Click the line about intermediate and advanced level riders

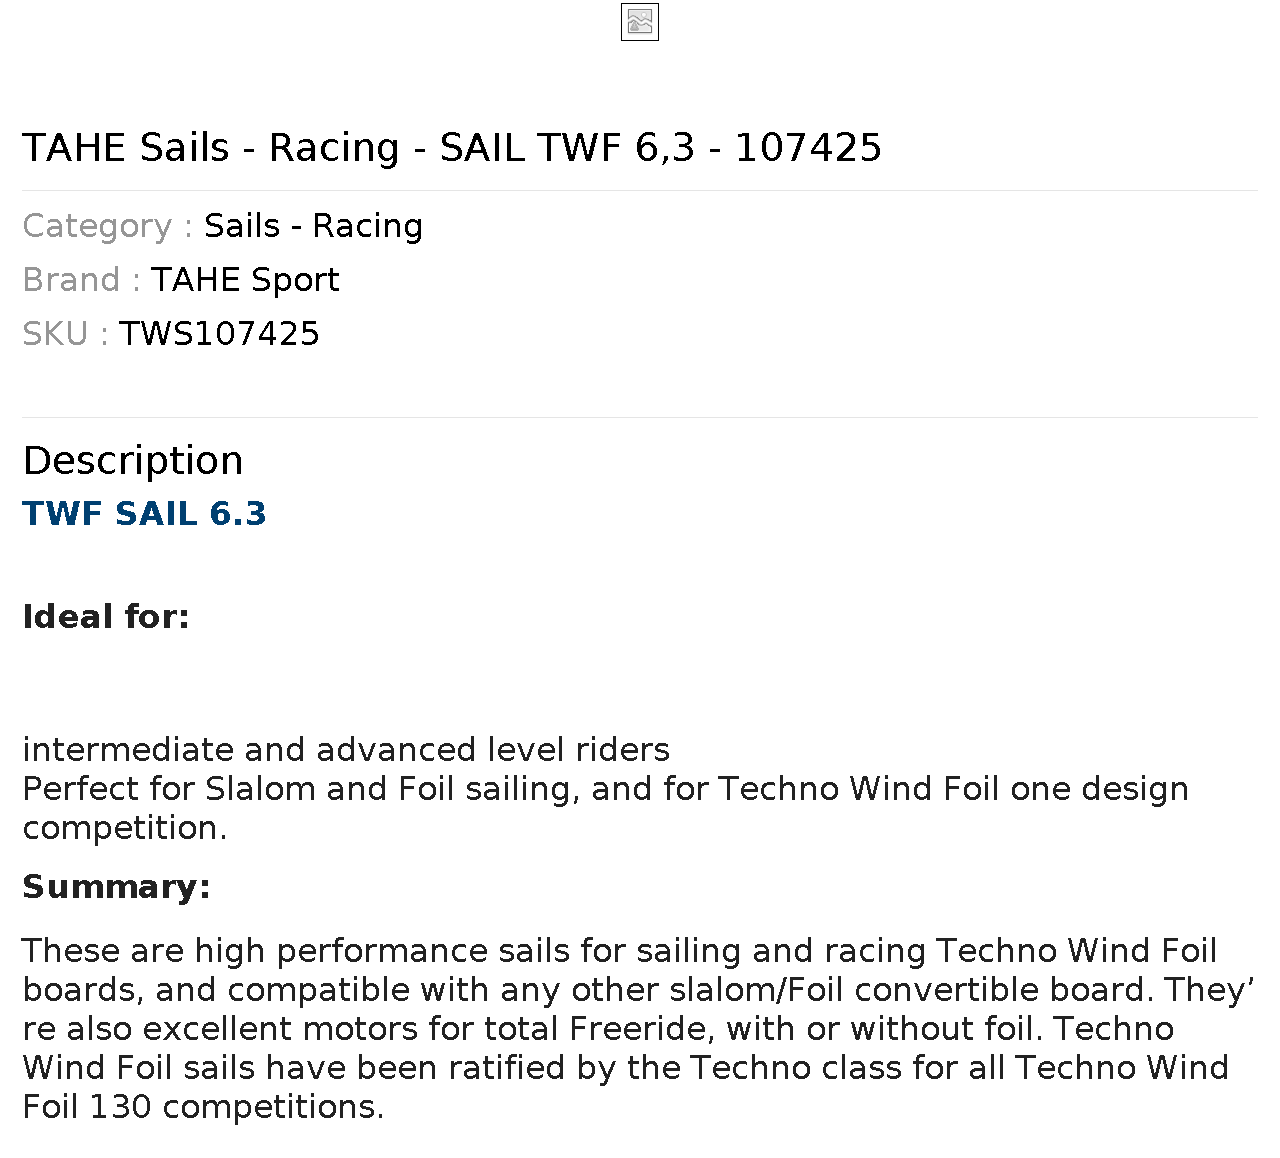click(x=346, y=750)
